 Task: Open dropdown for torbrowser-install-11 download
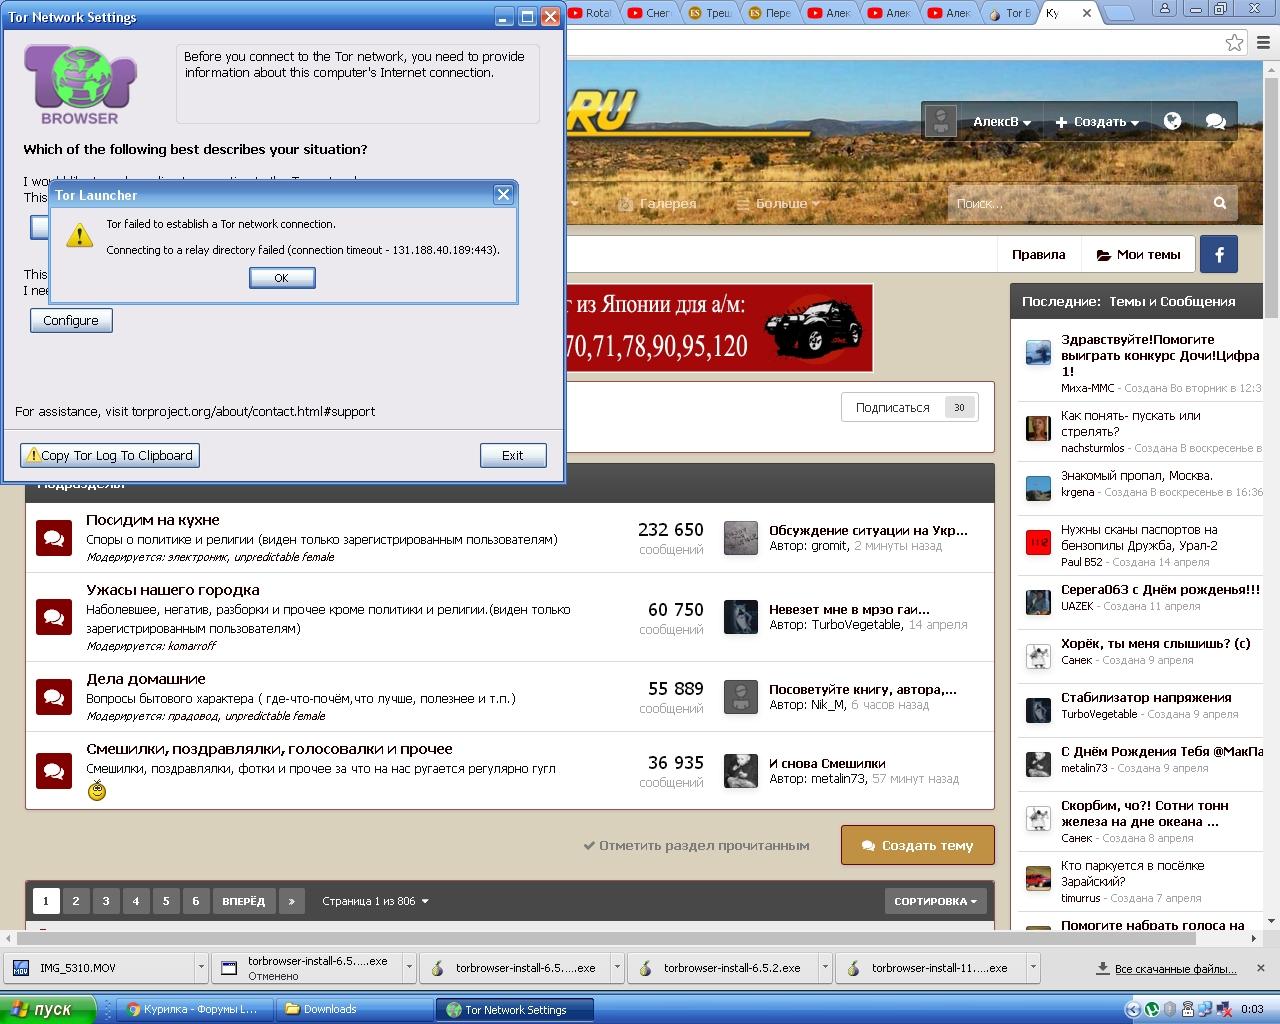coord(1033,968)
